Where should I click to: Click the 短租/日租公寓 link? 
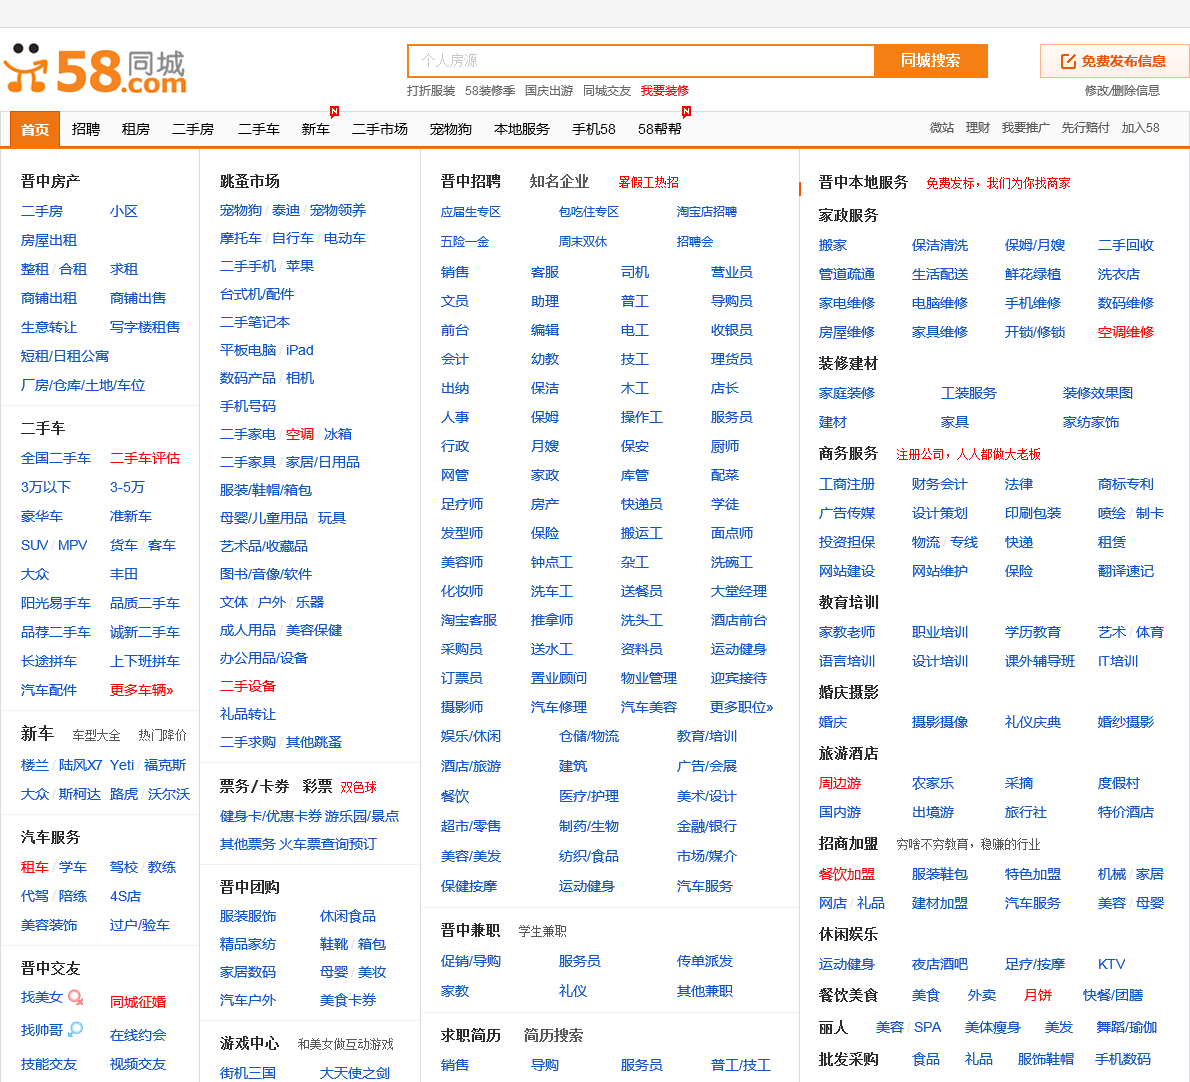(x=65, y=356)
